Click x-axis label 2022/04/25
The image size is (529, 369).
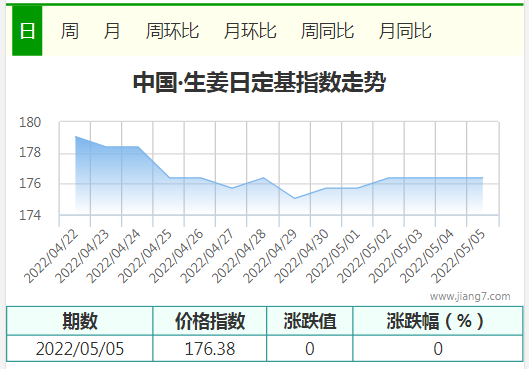click(x=145, y=256)
